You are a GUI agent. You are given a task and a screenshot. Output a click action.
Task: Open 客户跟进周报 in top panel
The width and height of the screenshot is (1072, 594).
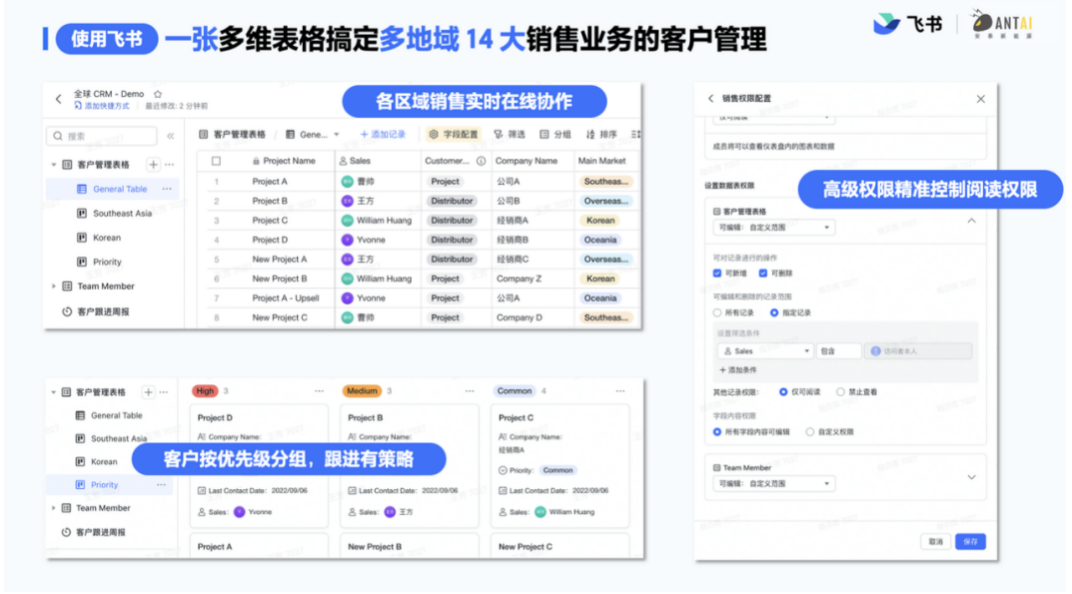pyautogui.click(x=103, y=312)
